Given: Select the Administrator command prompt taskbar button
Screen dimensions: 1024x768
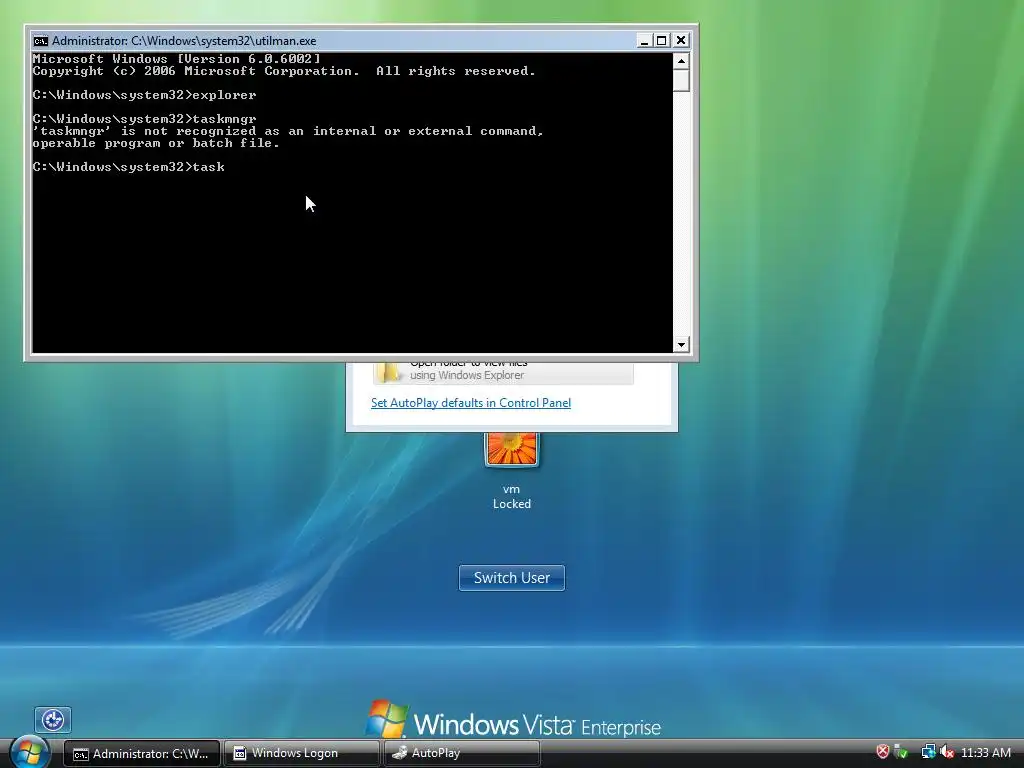Looking at the screenshot, I should point(141,754).
